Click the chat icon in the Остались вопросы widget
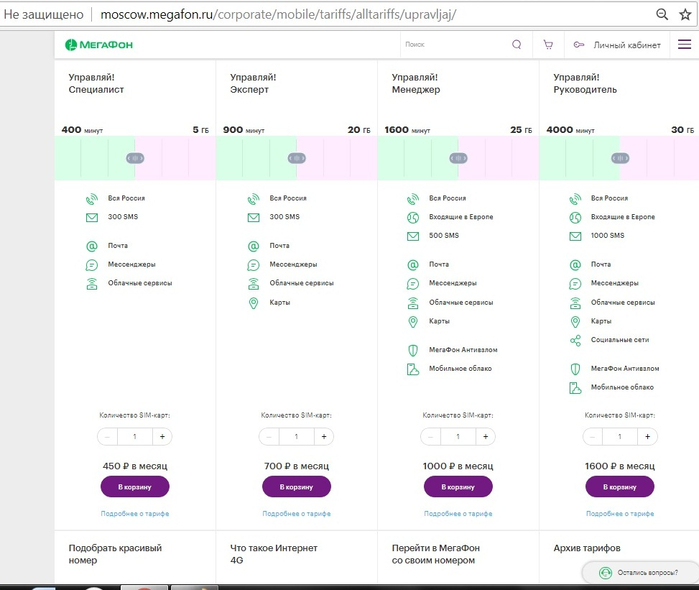This screenshot has width=699, height=590. [x=605, y=573]
